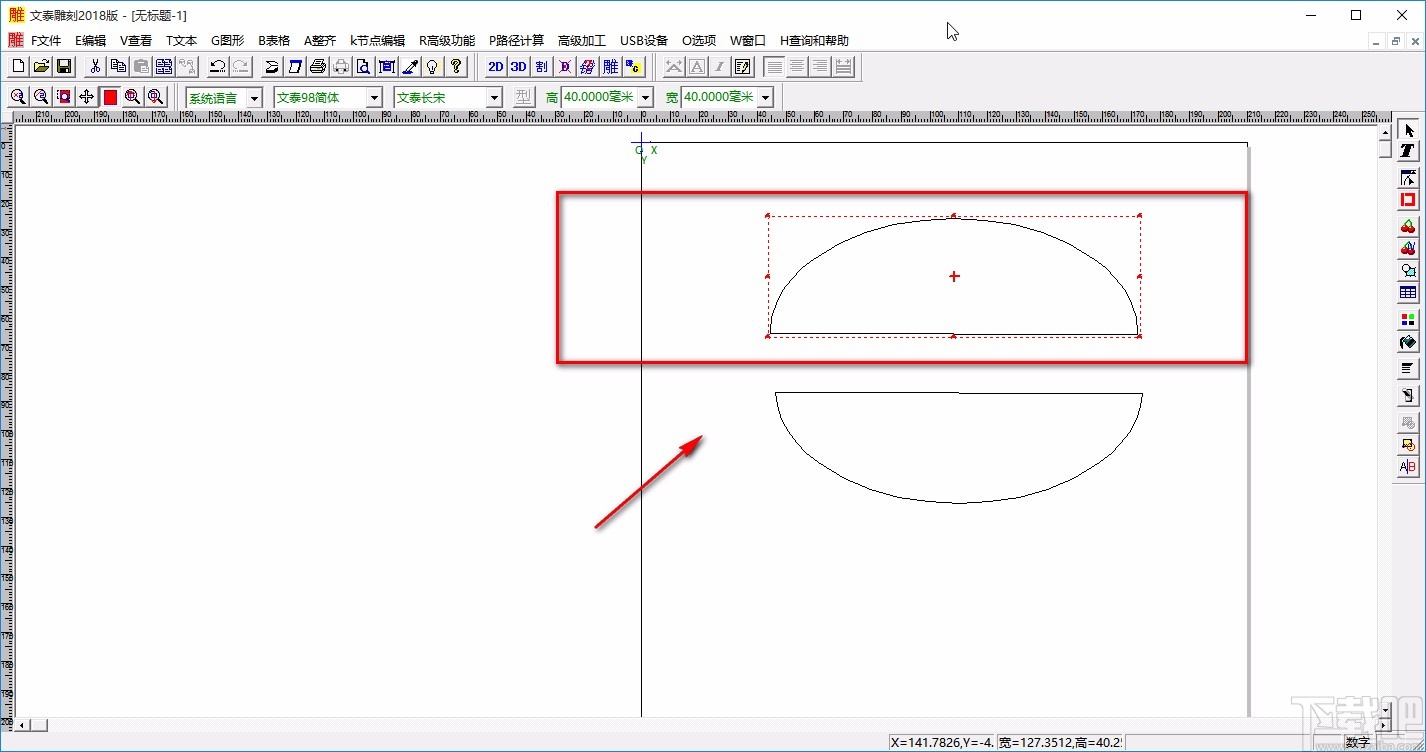Open the F文件 menu
This screenshot has width=1426, height=752.
[46, 41]
